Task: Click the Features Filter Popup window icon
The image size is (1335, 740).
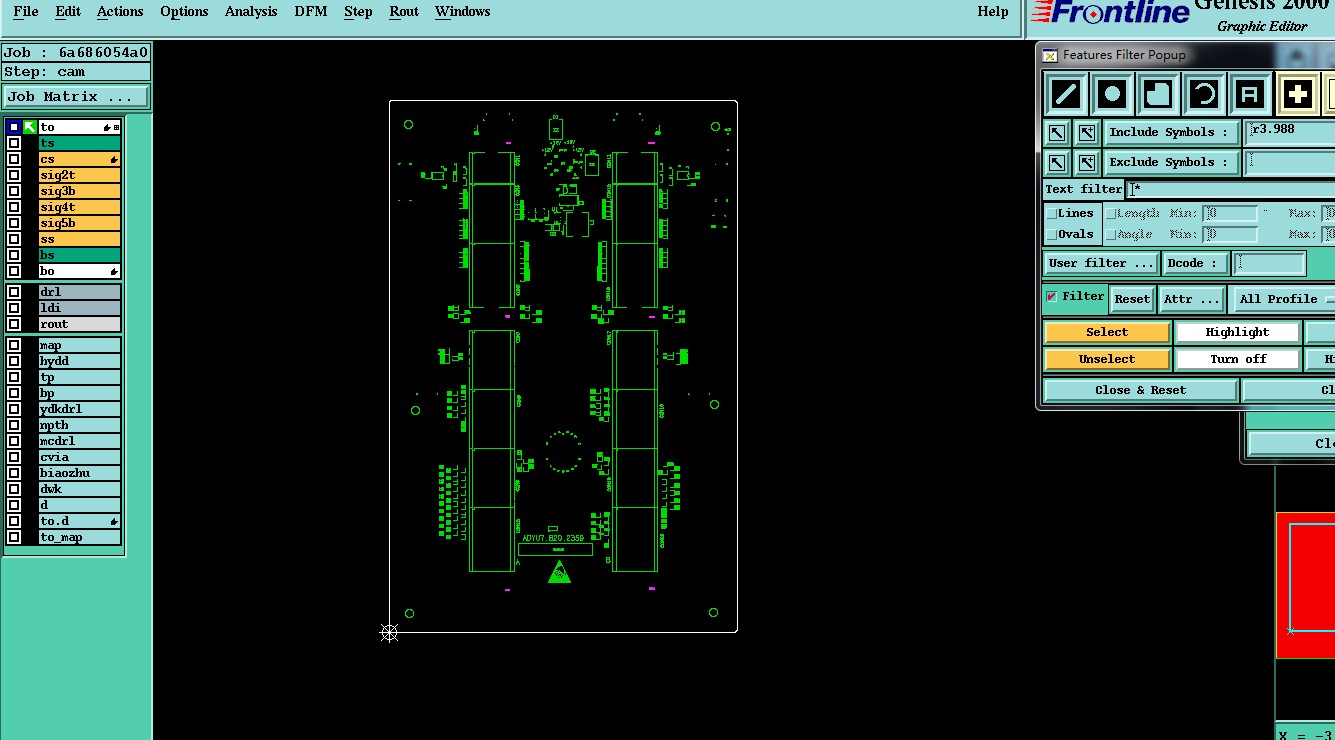Action: point(1049,55)
